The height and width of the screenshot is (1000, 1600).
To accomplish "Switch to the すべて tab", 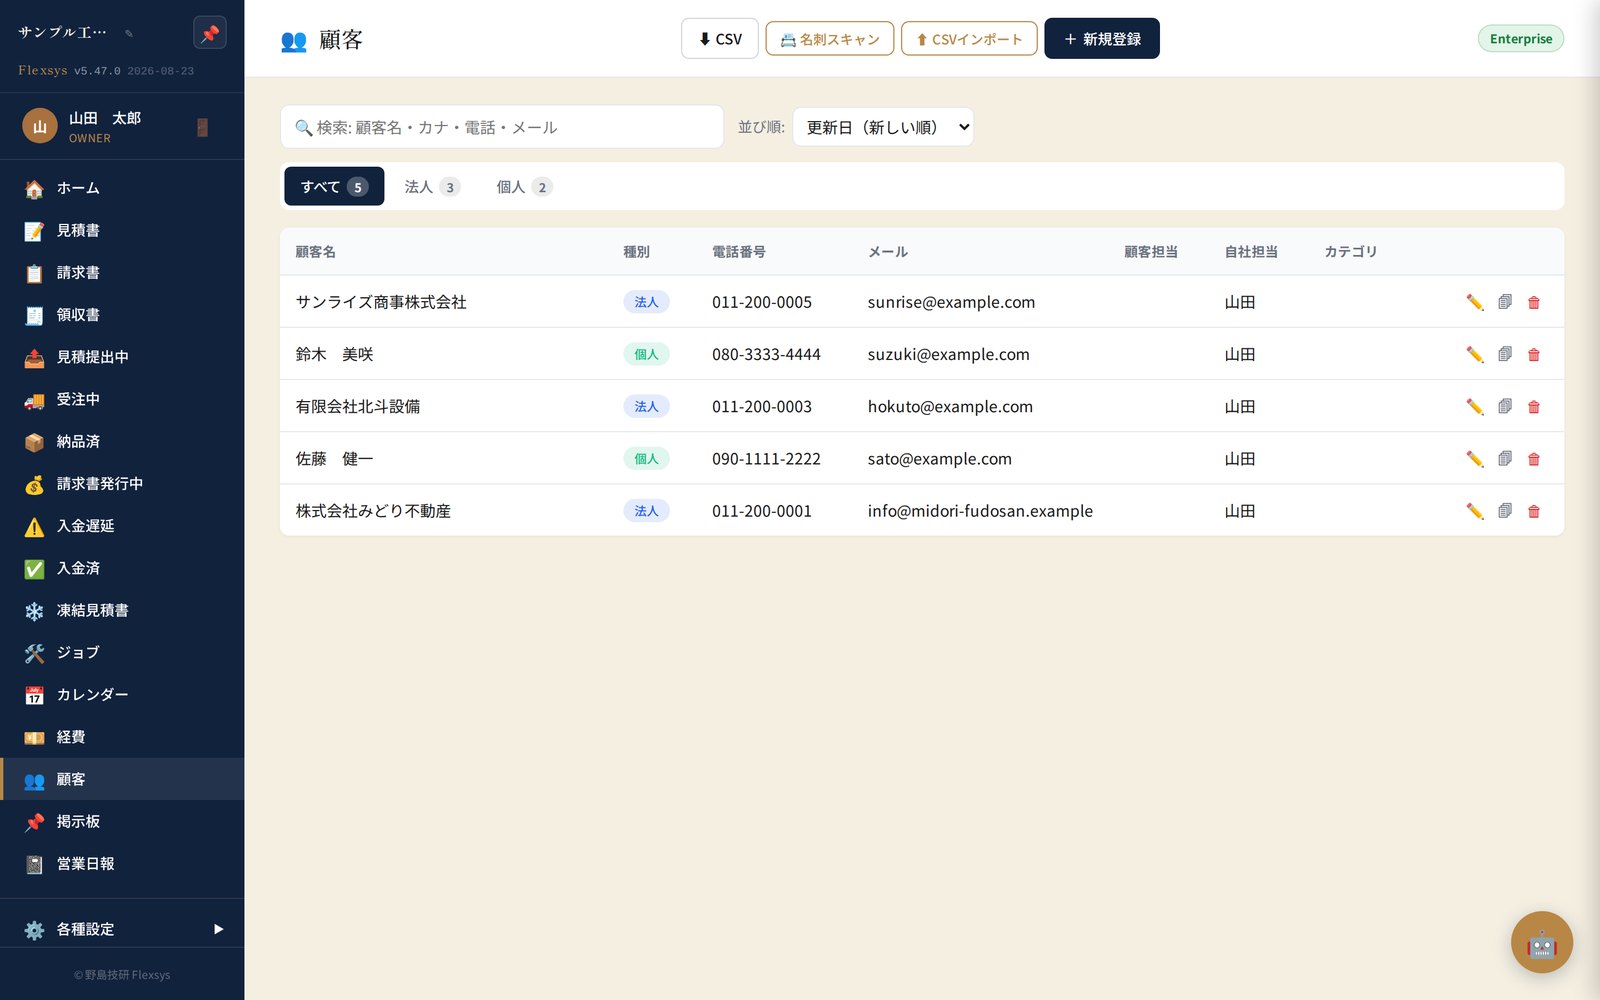I will [334, 186].
